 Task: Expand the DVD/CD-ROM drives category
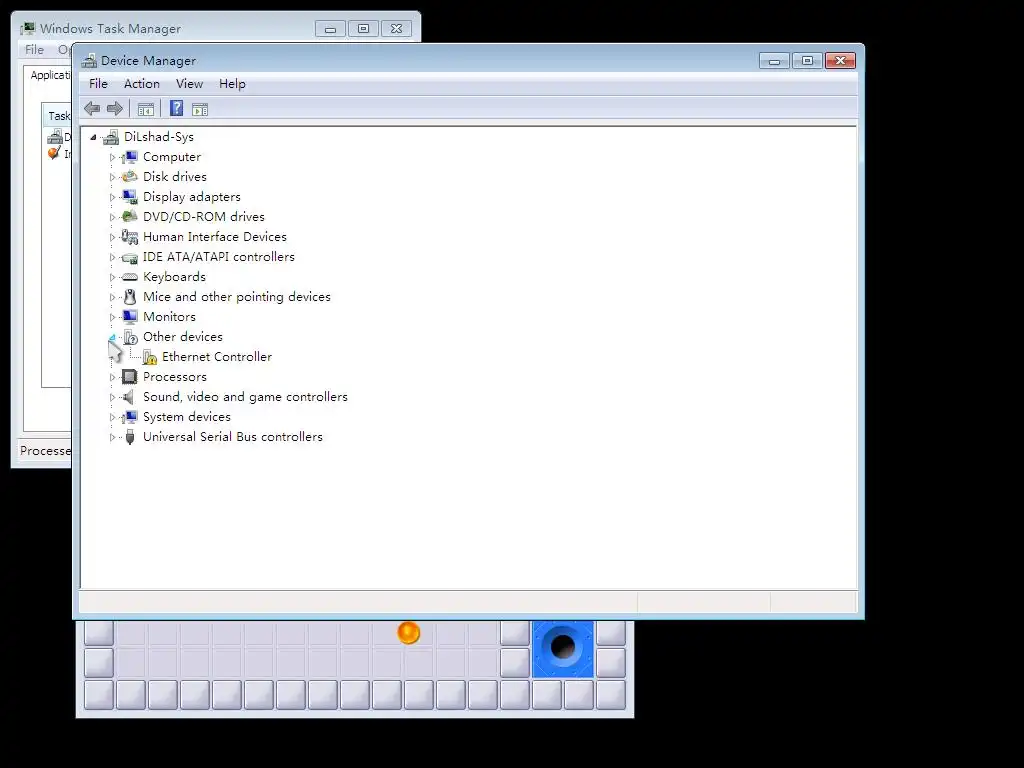click(112, 217)
